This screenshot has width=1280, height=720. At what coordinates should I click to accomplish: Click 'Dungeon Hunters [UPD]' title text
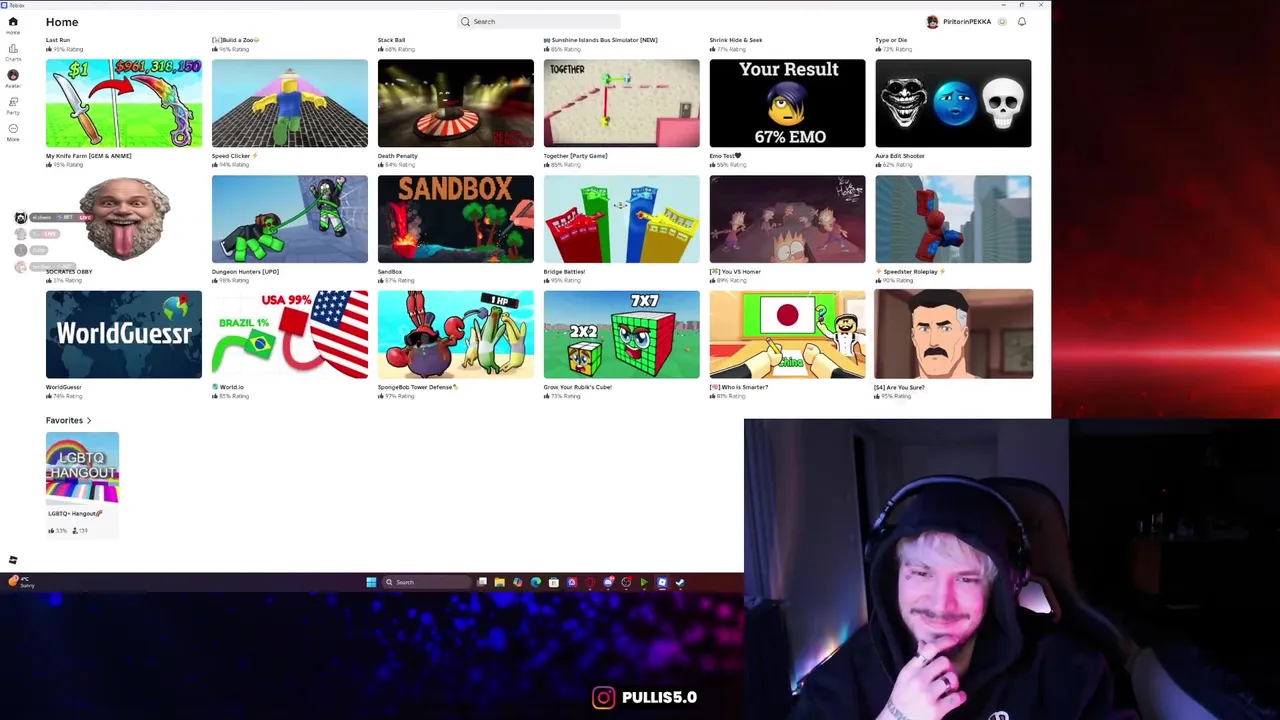(245, 272)
